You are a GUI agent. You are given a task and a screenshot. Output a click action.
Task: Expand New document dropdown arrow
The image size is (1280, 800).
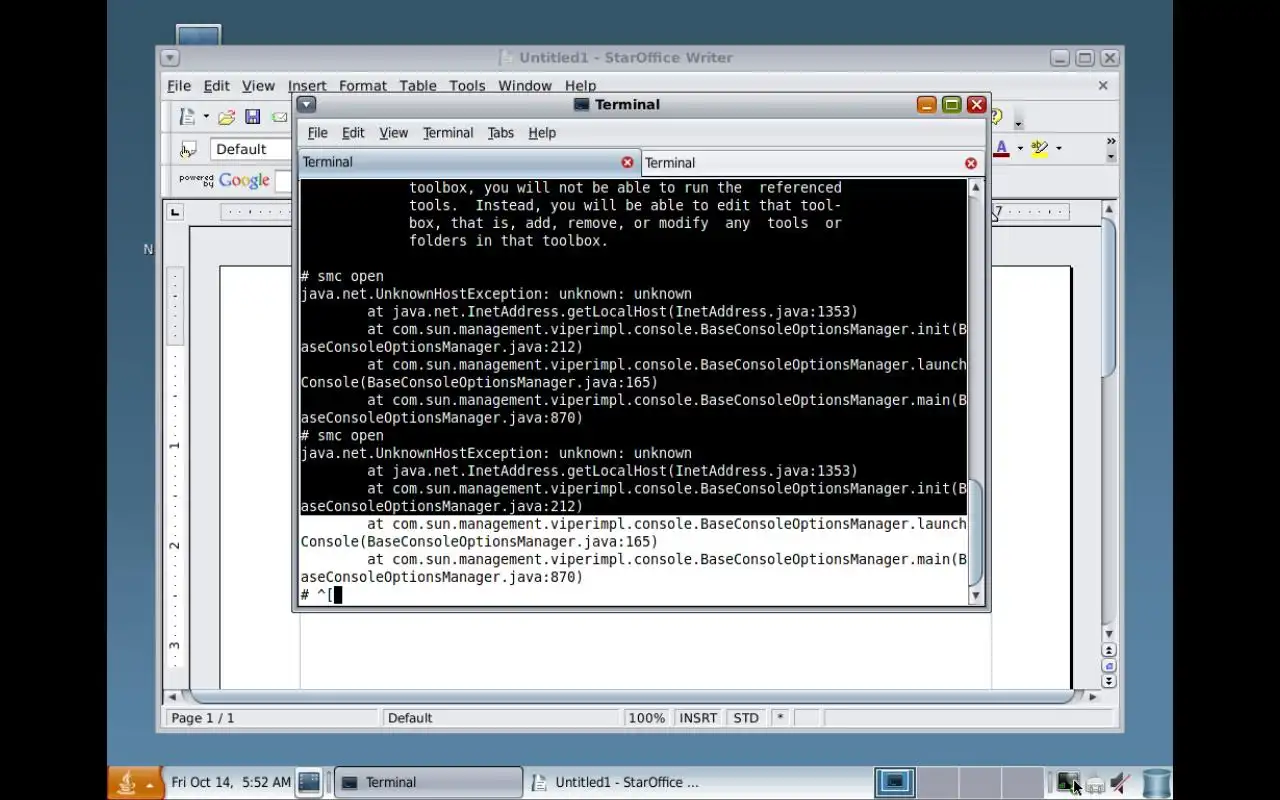click(x=206, y=117)
